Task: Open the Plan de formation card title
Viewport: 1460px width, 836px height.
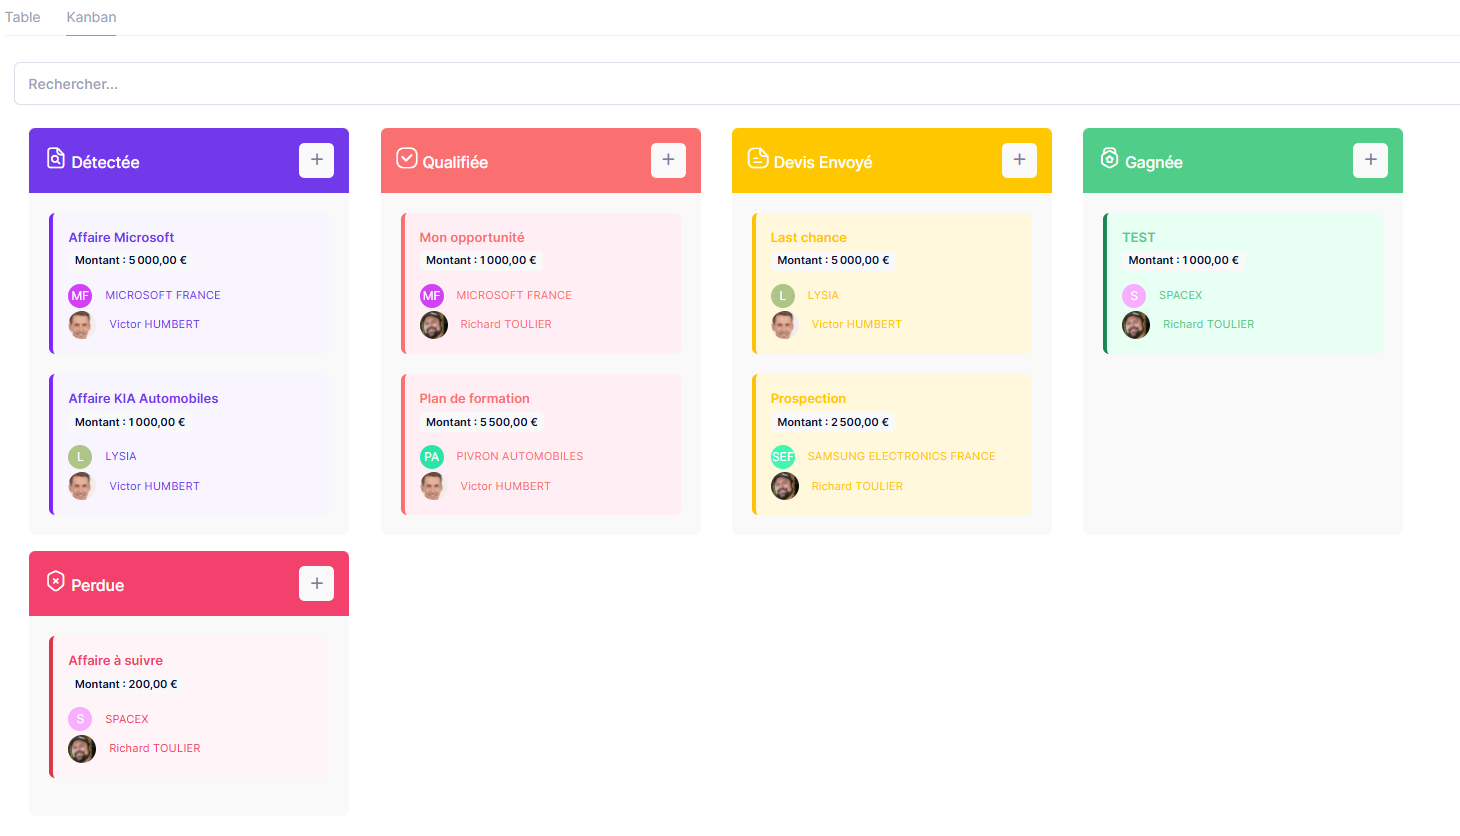Action: (x=474, y=398)
